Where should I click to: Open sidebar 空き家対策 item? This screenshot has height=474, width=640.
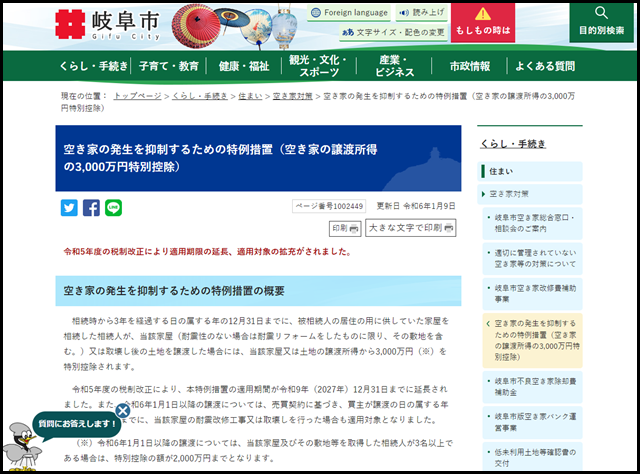click(x=530, y=194)
